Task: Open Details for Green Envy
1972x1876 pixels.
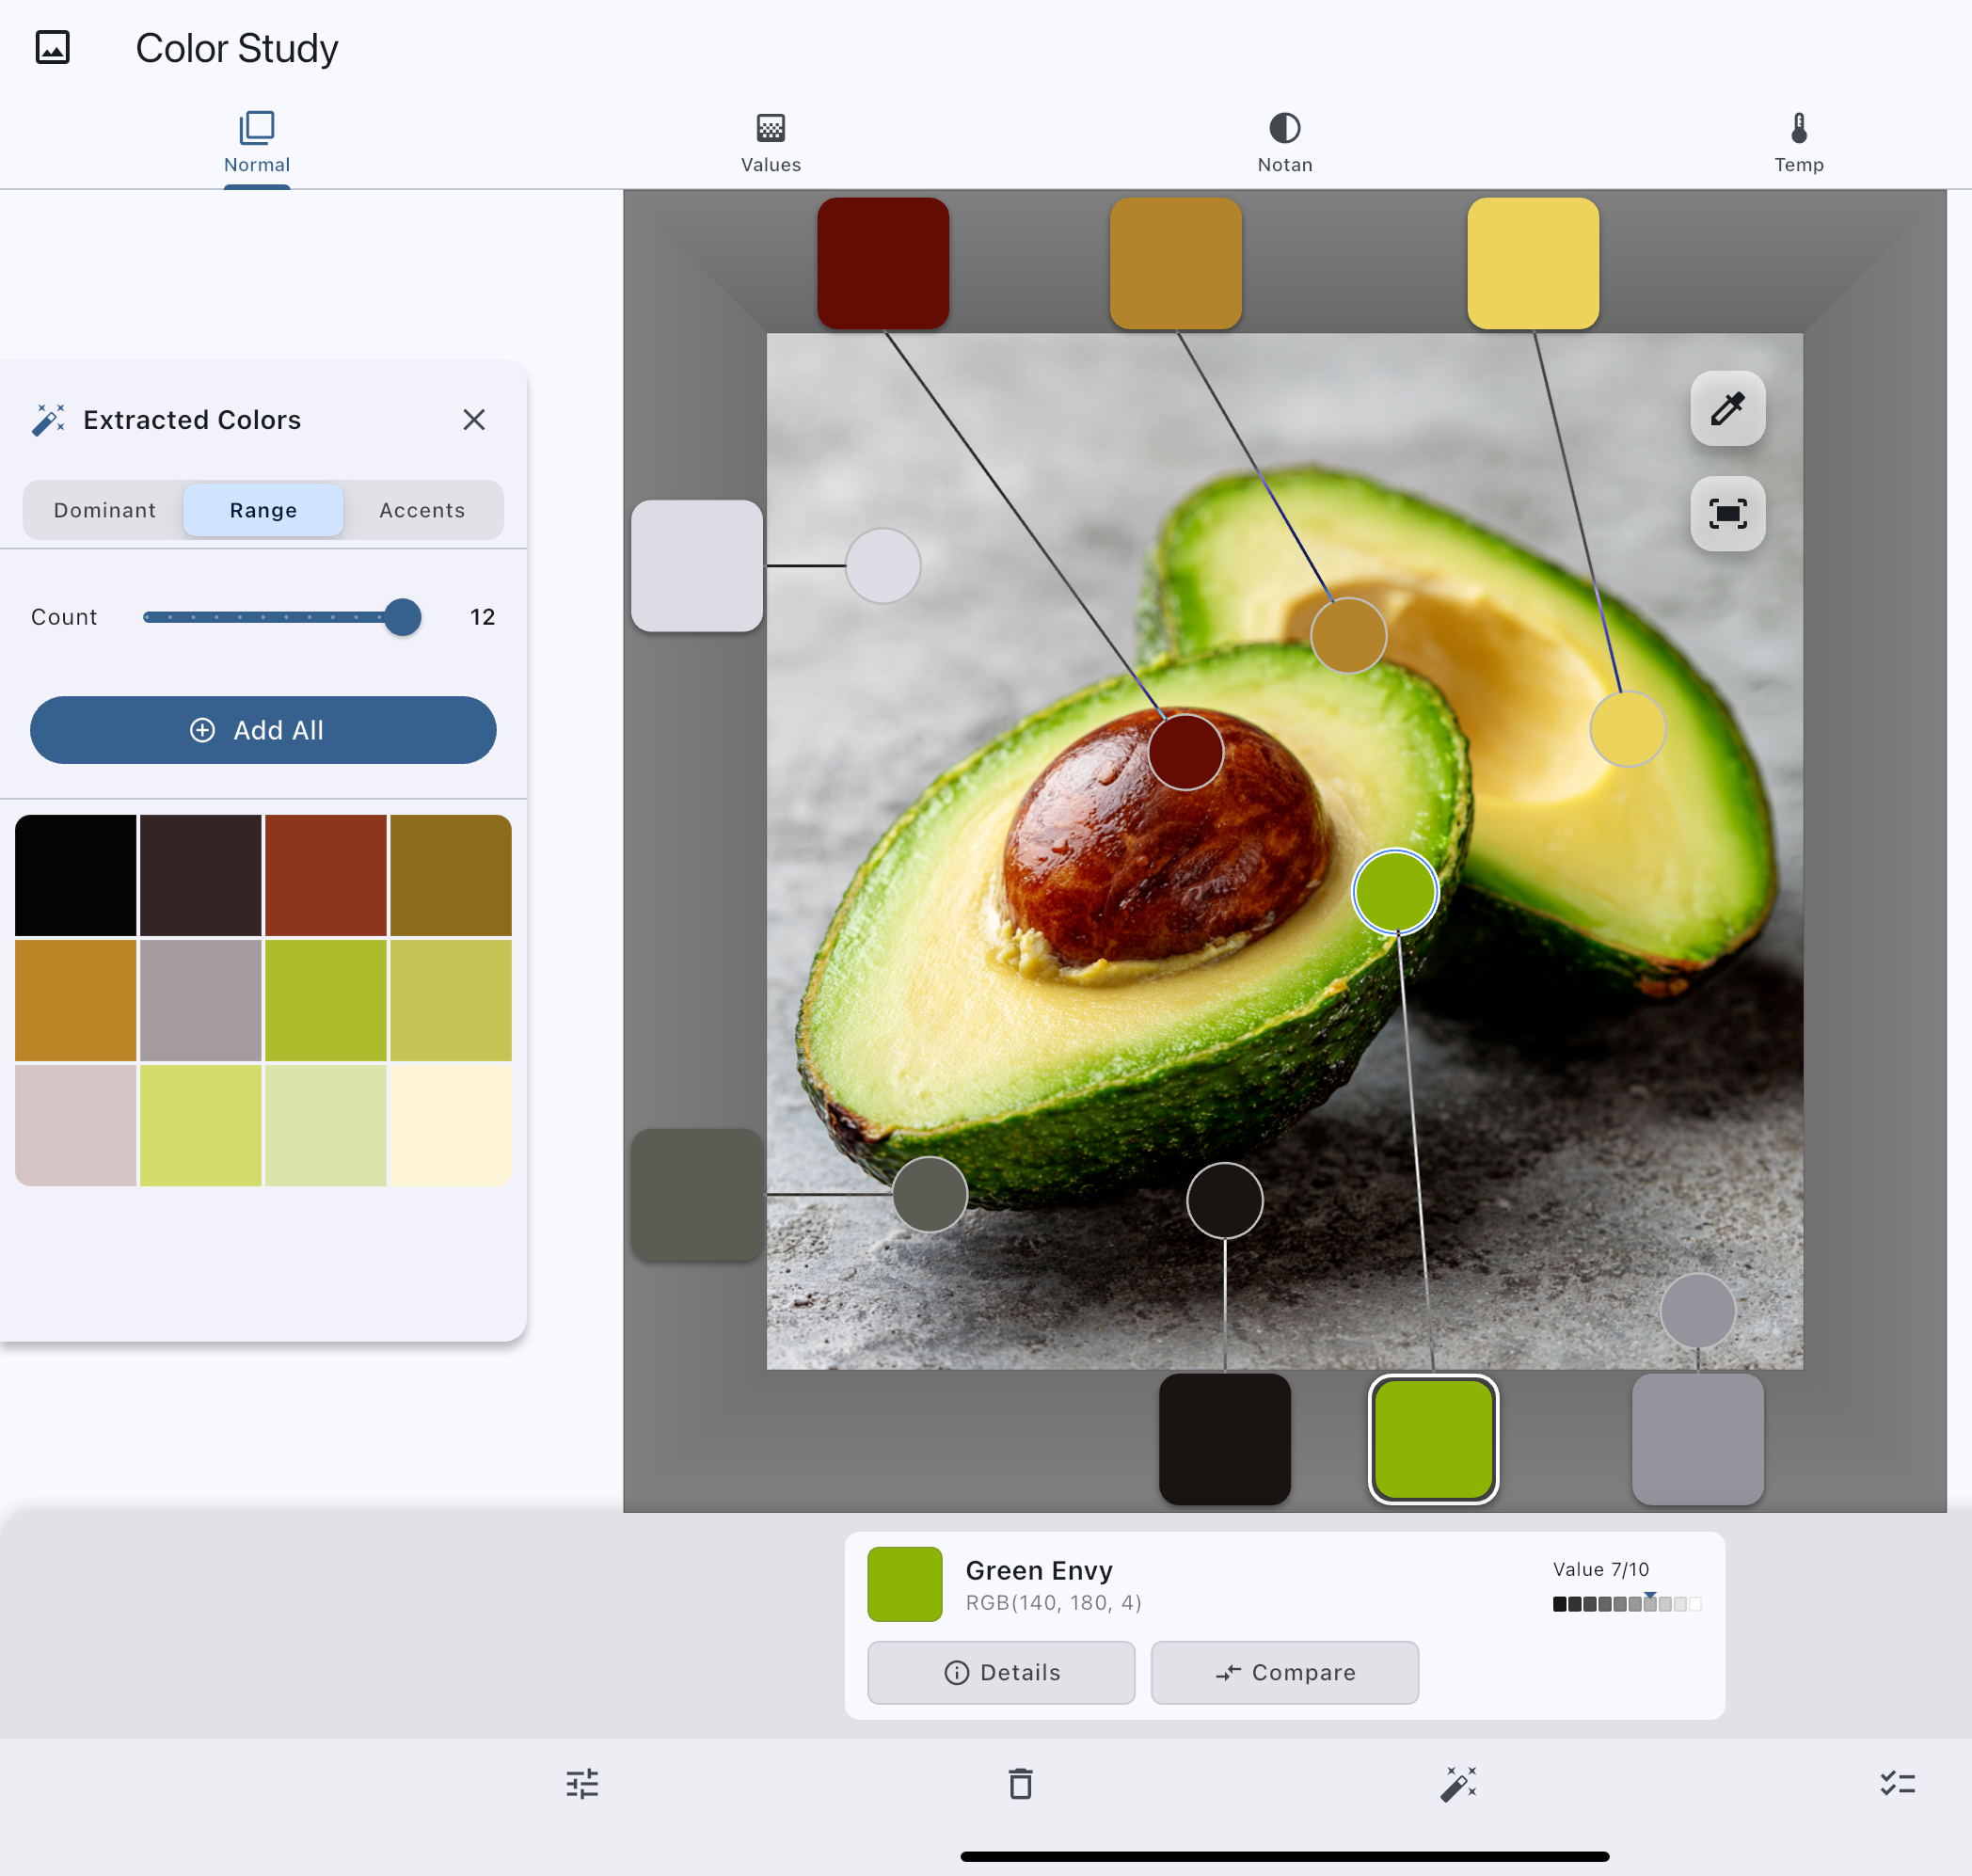Action: pos(1000,1672)
